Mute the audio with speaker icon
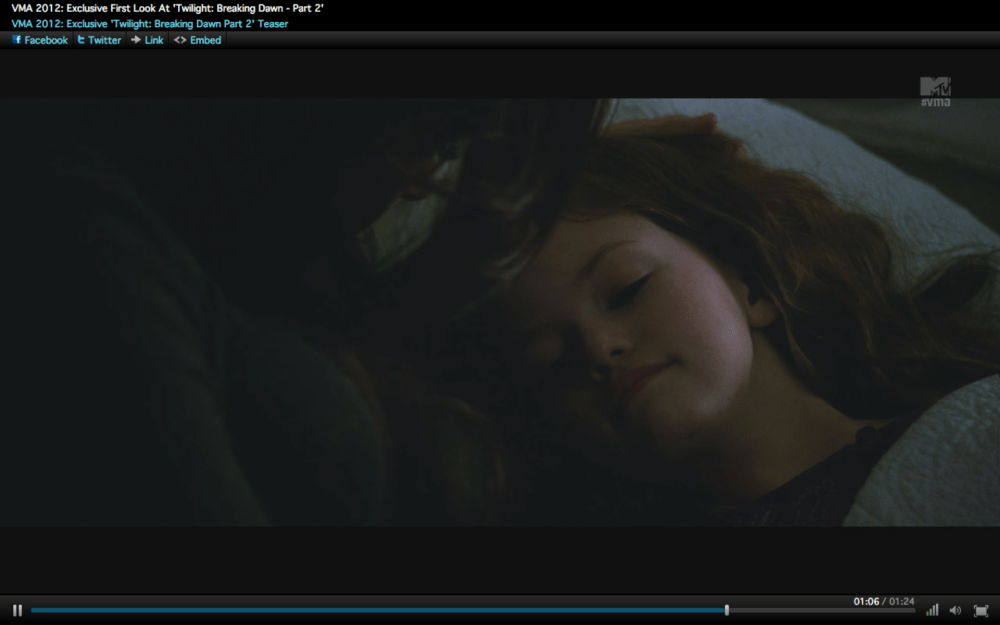1000x625 pixels. [x=955, y=610]
